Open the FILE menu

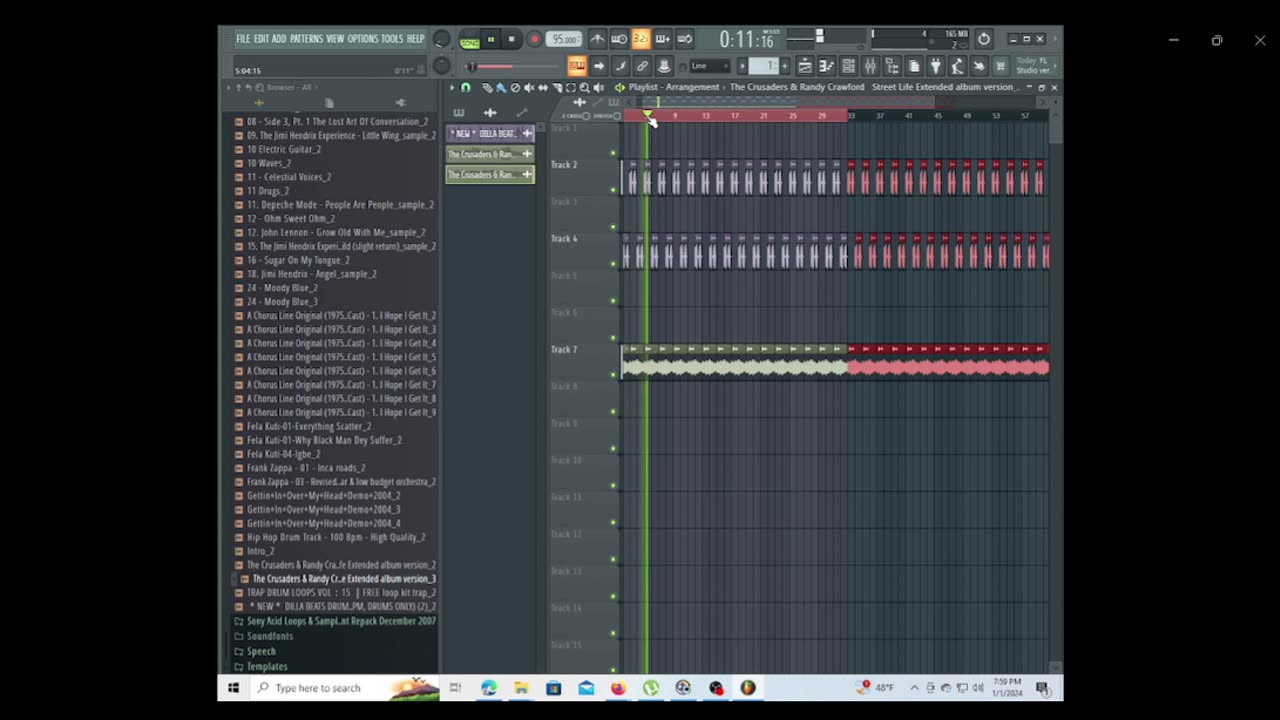(x=243, y=39)
